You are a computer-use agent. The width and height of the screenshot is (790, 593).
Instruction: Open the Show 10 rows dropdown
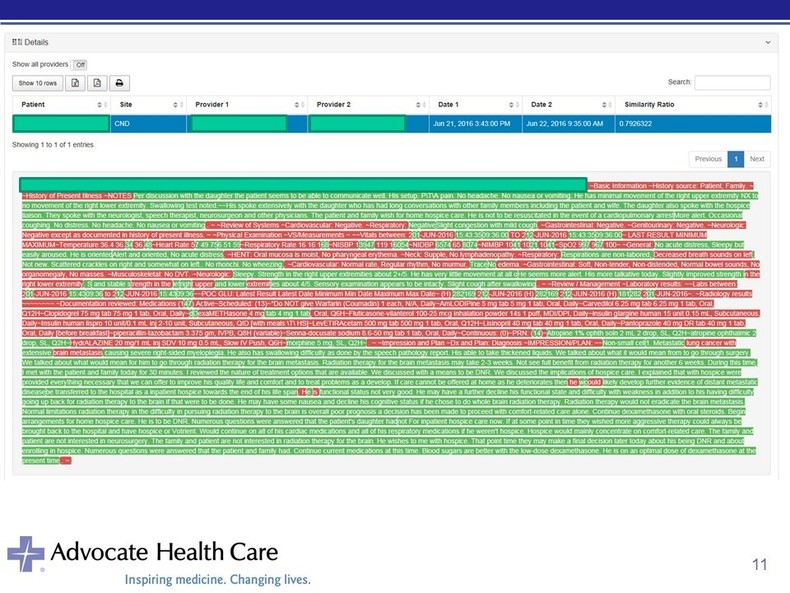38,83
